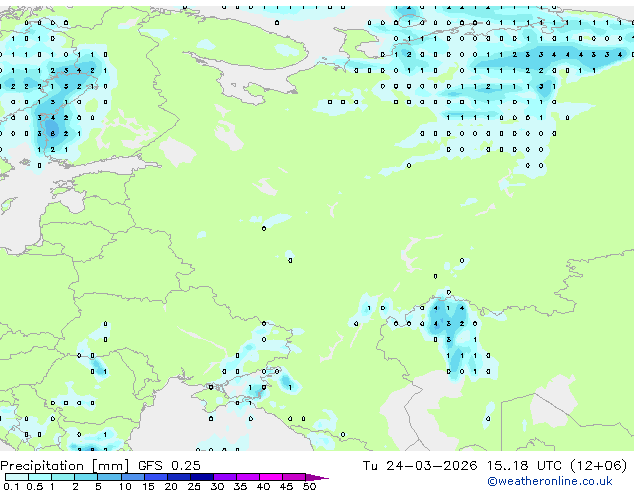This screenshot has width=634, height=490.
Task: Click the lightest 0.1–0.5 mm legend swatch
Action: click(x=17, y=477)
